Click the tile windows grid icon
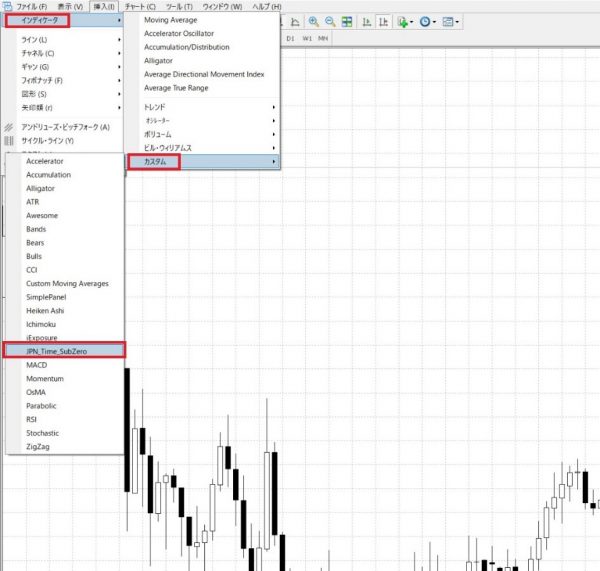 (346, 21)
